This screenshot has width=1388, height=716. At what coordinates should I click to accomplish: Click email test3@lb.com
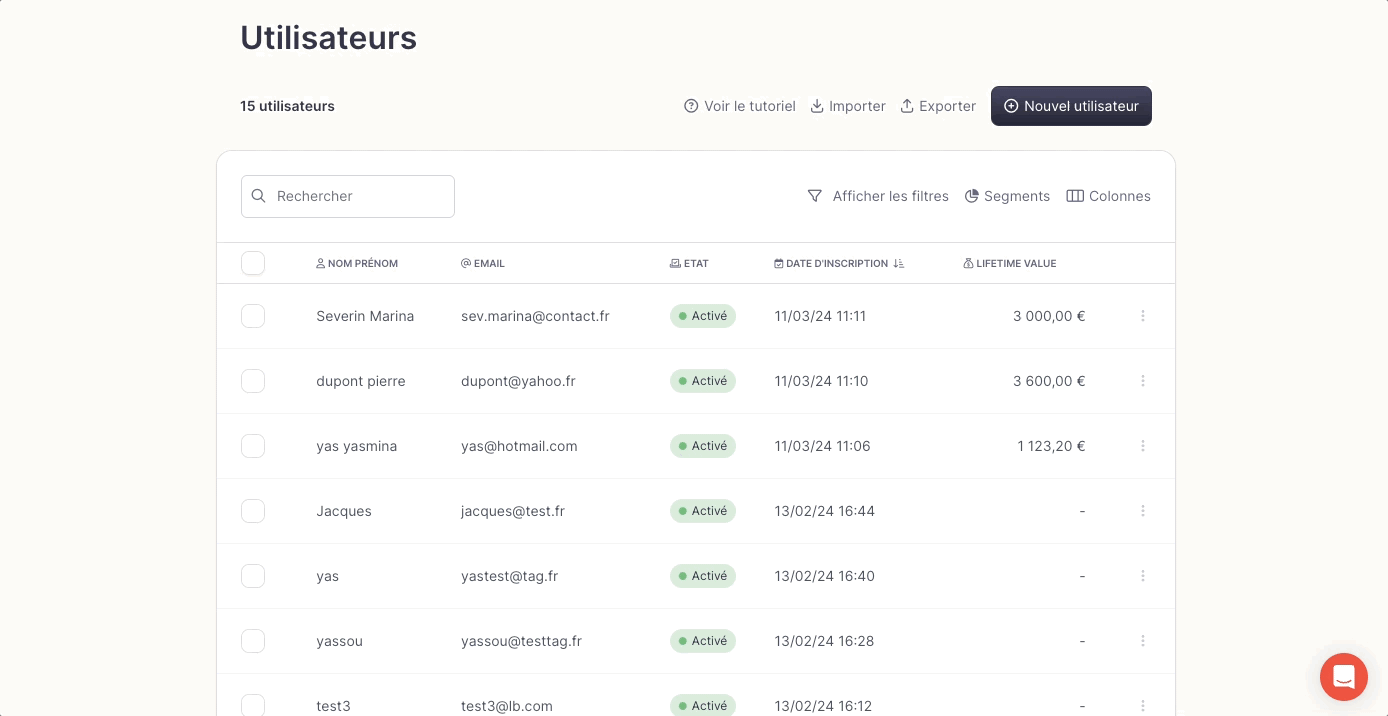[x=507, y=706]
